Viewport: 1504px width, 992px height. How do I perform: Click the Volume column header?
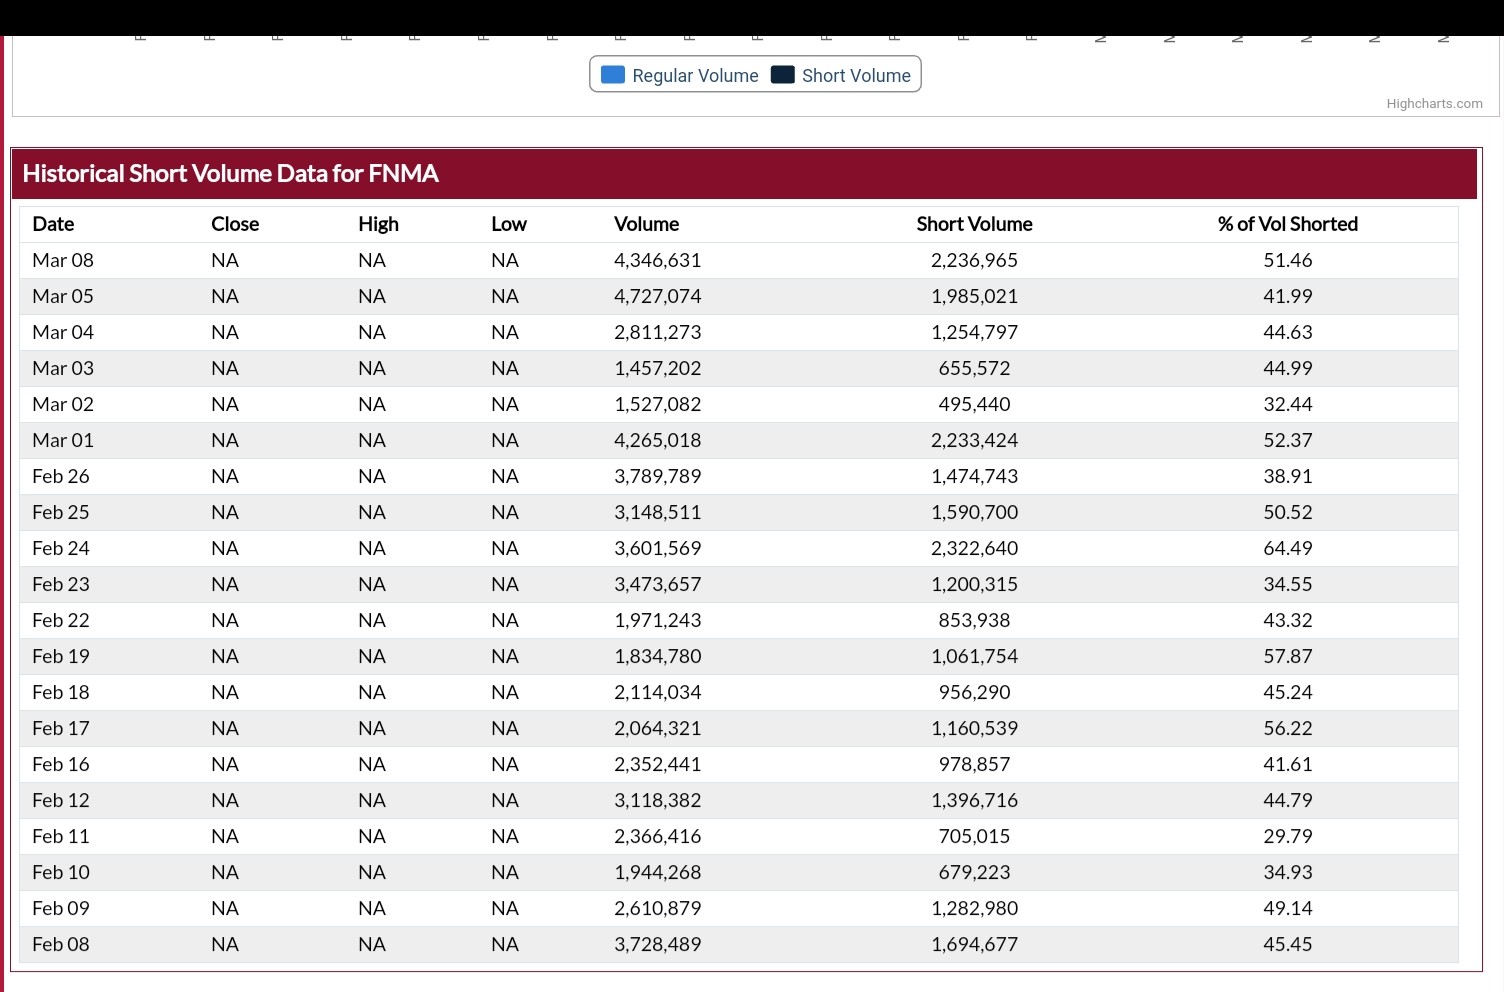coord(646,224)
